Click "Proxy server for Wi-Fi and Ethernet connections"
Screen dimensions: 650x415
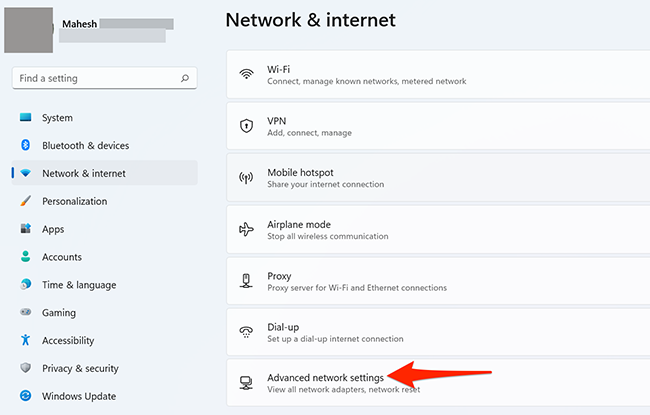(x=357, y=287)
